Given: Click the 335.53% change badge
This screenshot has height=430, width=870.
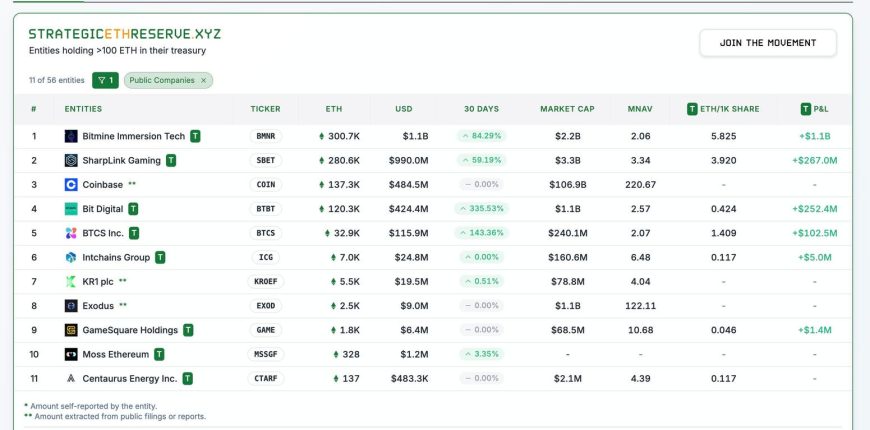Looking at the screenshot, I should [481, 209].
